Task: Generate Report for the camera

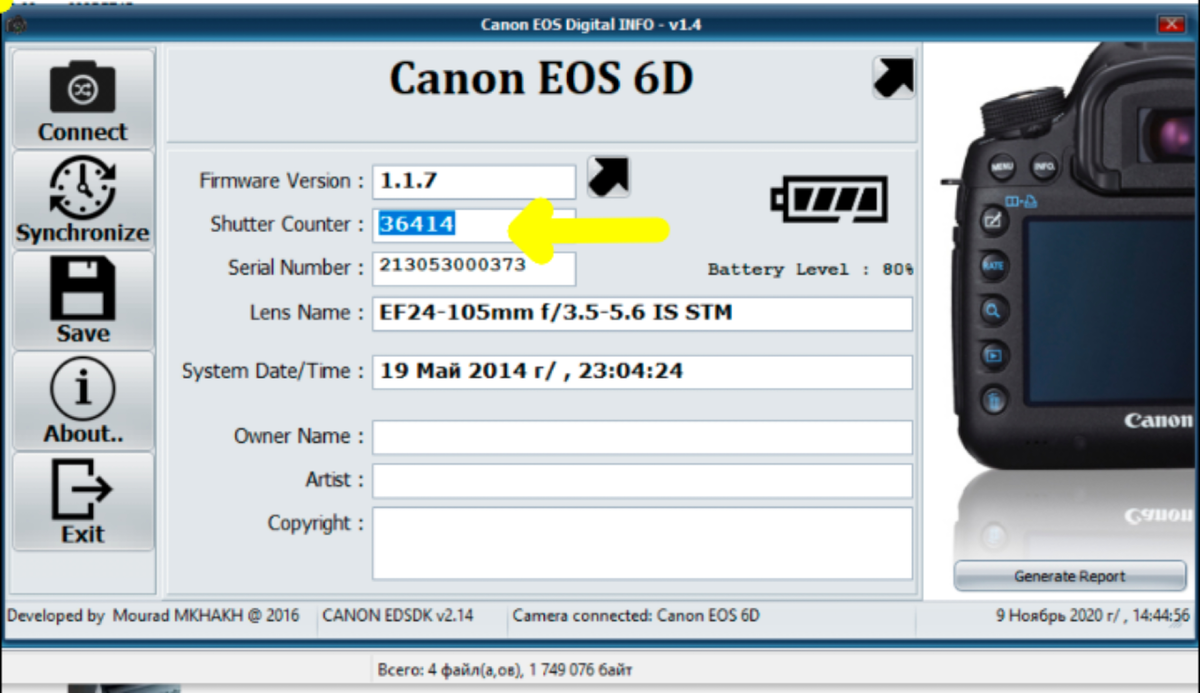Action: pyautogui.click(x=1069, y=576)
